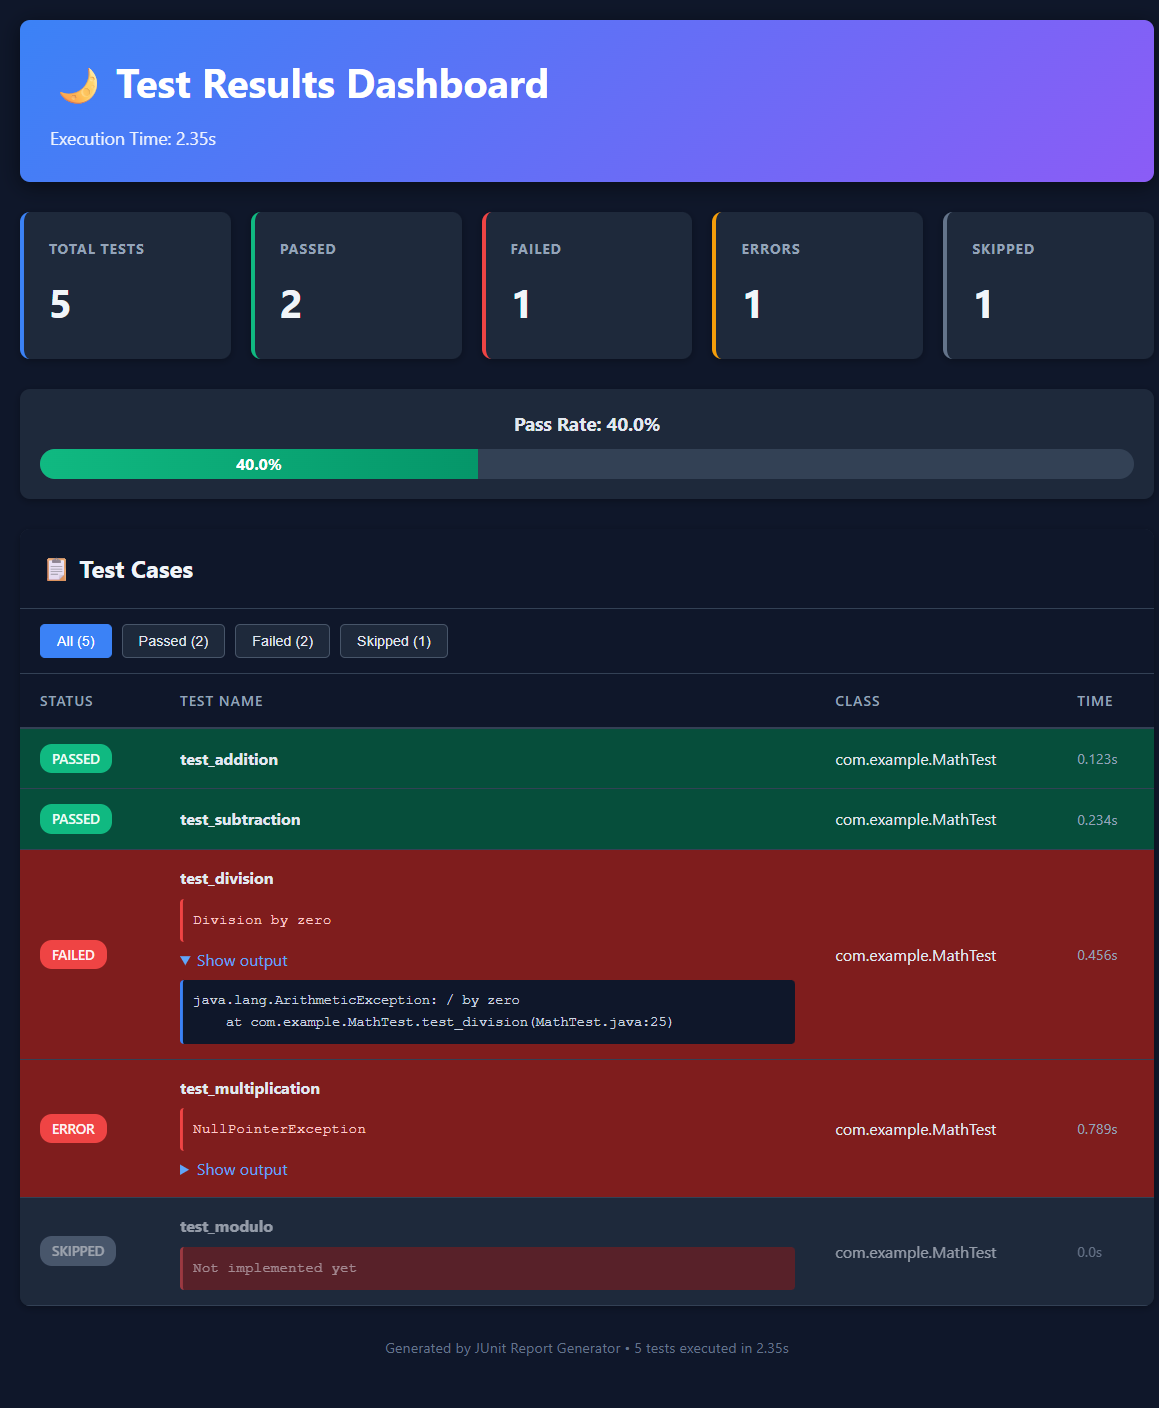1159x1408 pixels.
Task: Click the 0.789s time value
Action: (1097, 1129)
